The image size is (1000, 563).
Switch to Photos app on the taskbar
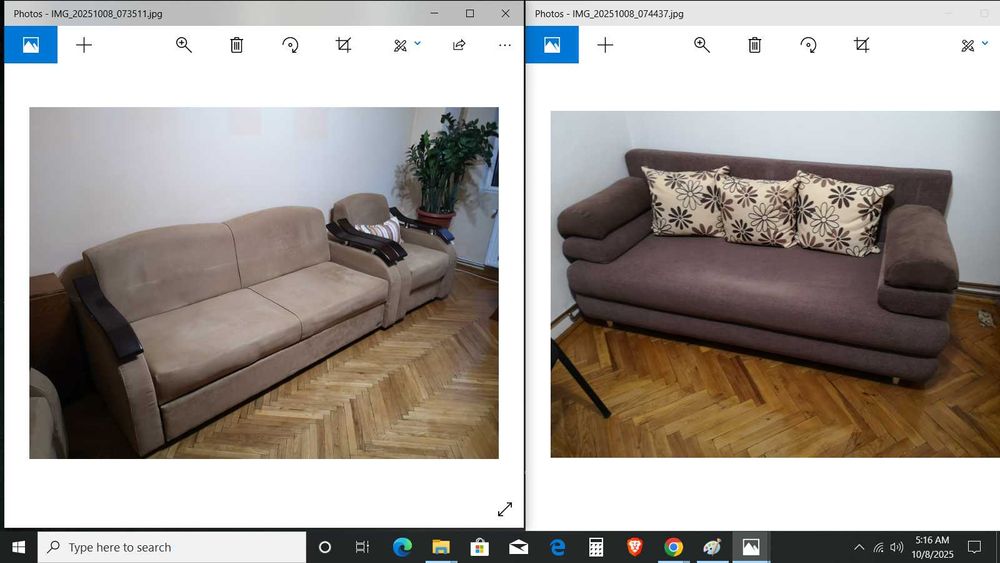(751, 547)
